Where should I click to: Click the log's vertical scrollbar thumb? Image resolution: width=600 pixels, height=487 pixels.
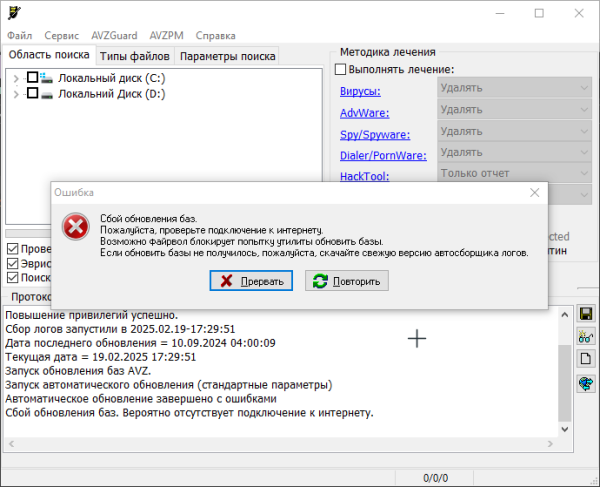tap(565, 383)
